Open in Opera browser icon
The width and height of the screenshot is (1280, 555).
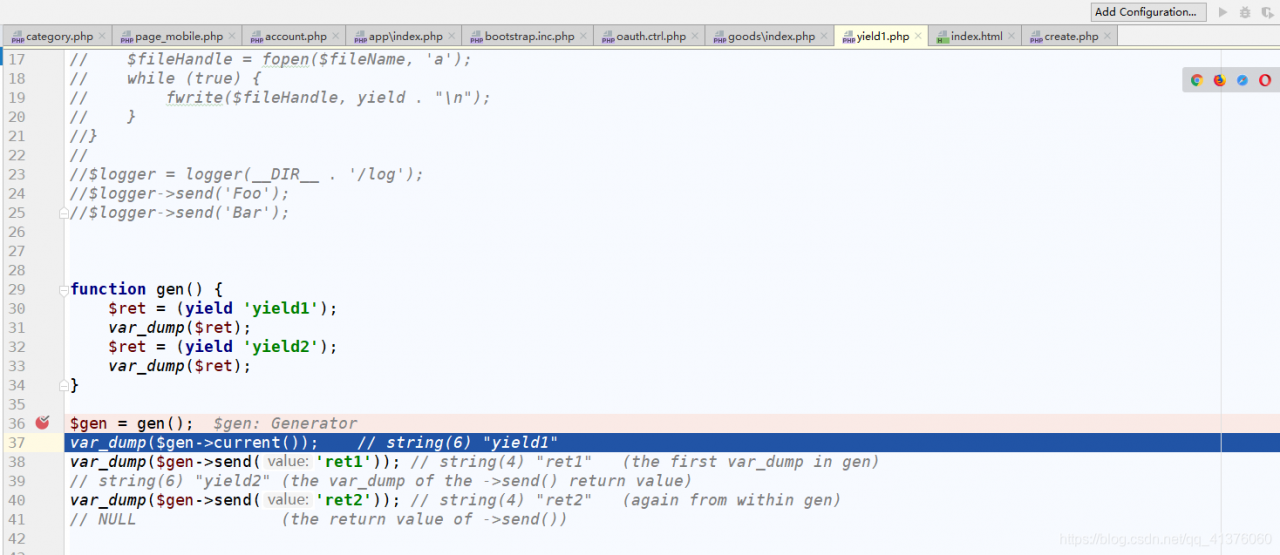pos(1265,80)
